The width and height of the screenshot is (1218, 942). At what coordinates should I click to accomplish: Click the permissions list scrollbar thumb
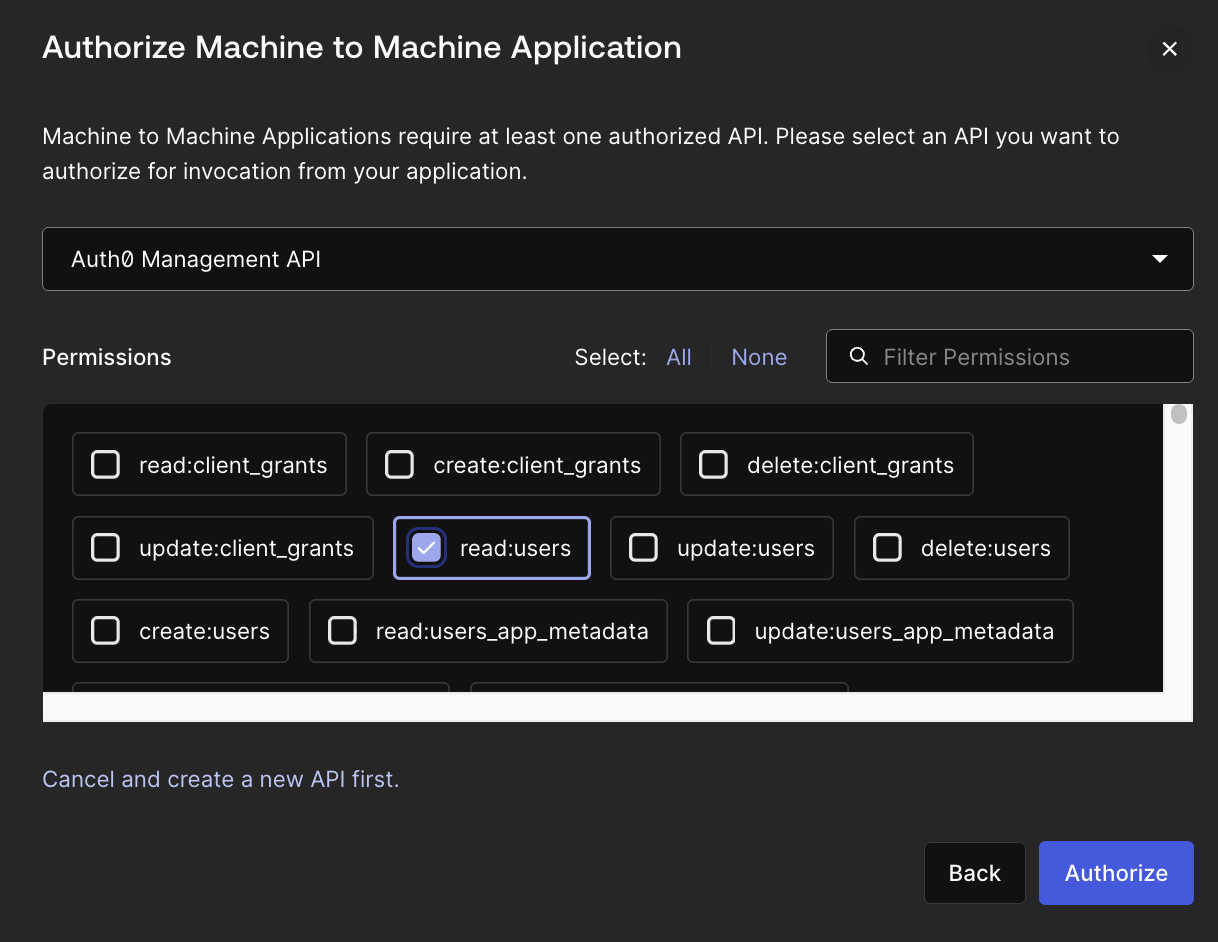[1178, 413]
